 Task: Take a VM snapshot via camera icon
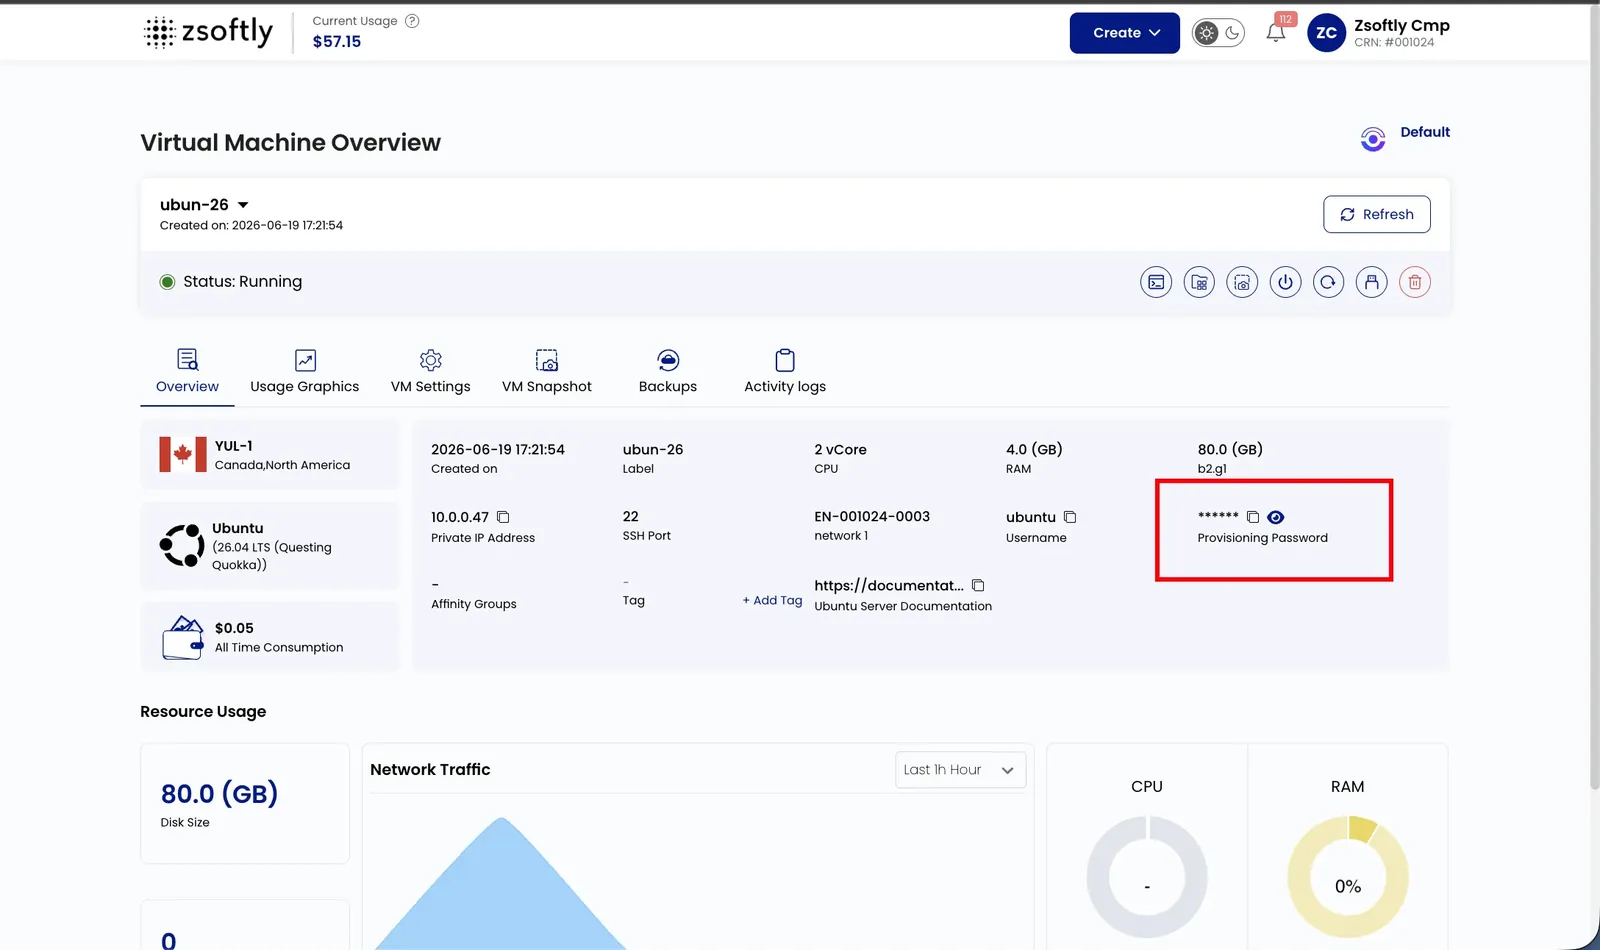pos(1242,282)
